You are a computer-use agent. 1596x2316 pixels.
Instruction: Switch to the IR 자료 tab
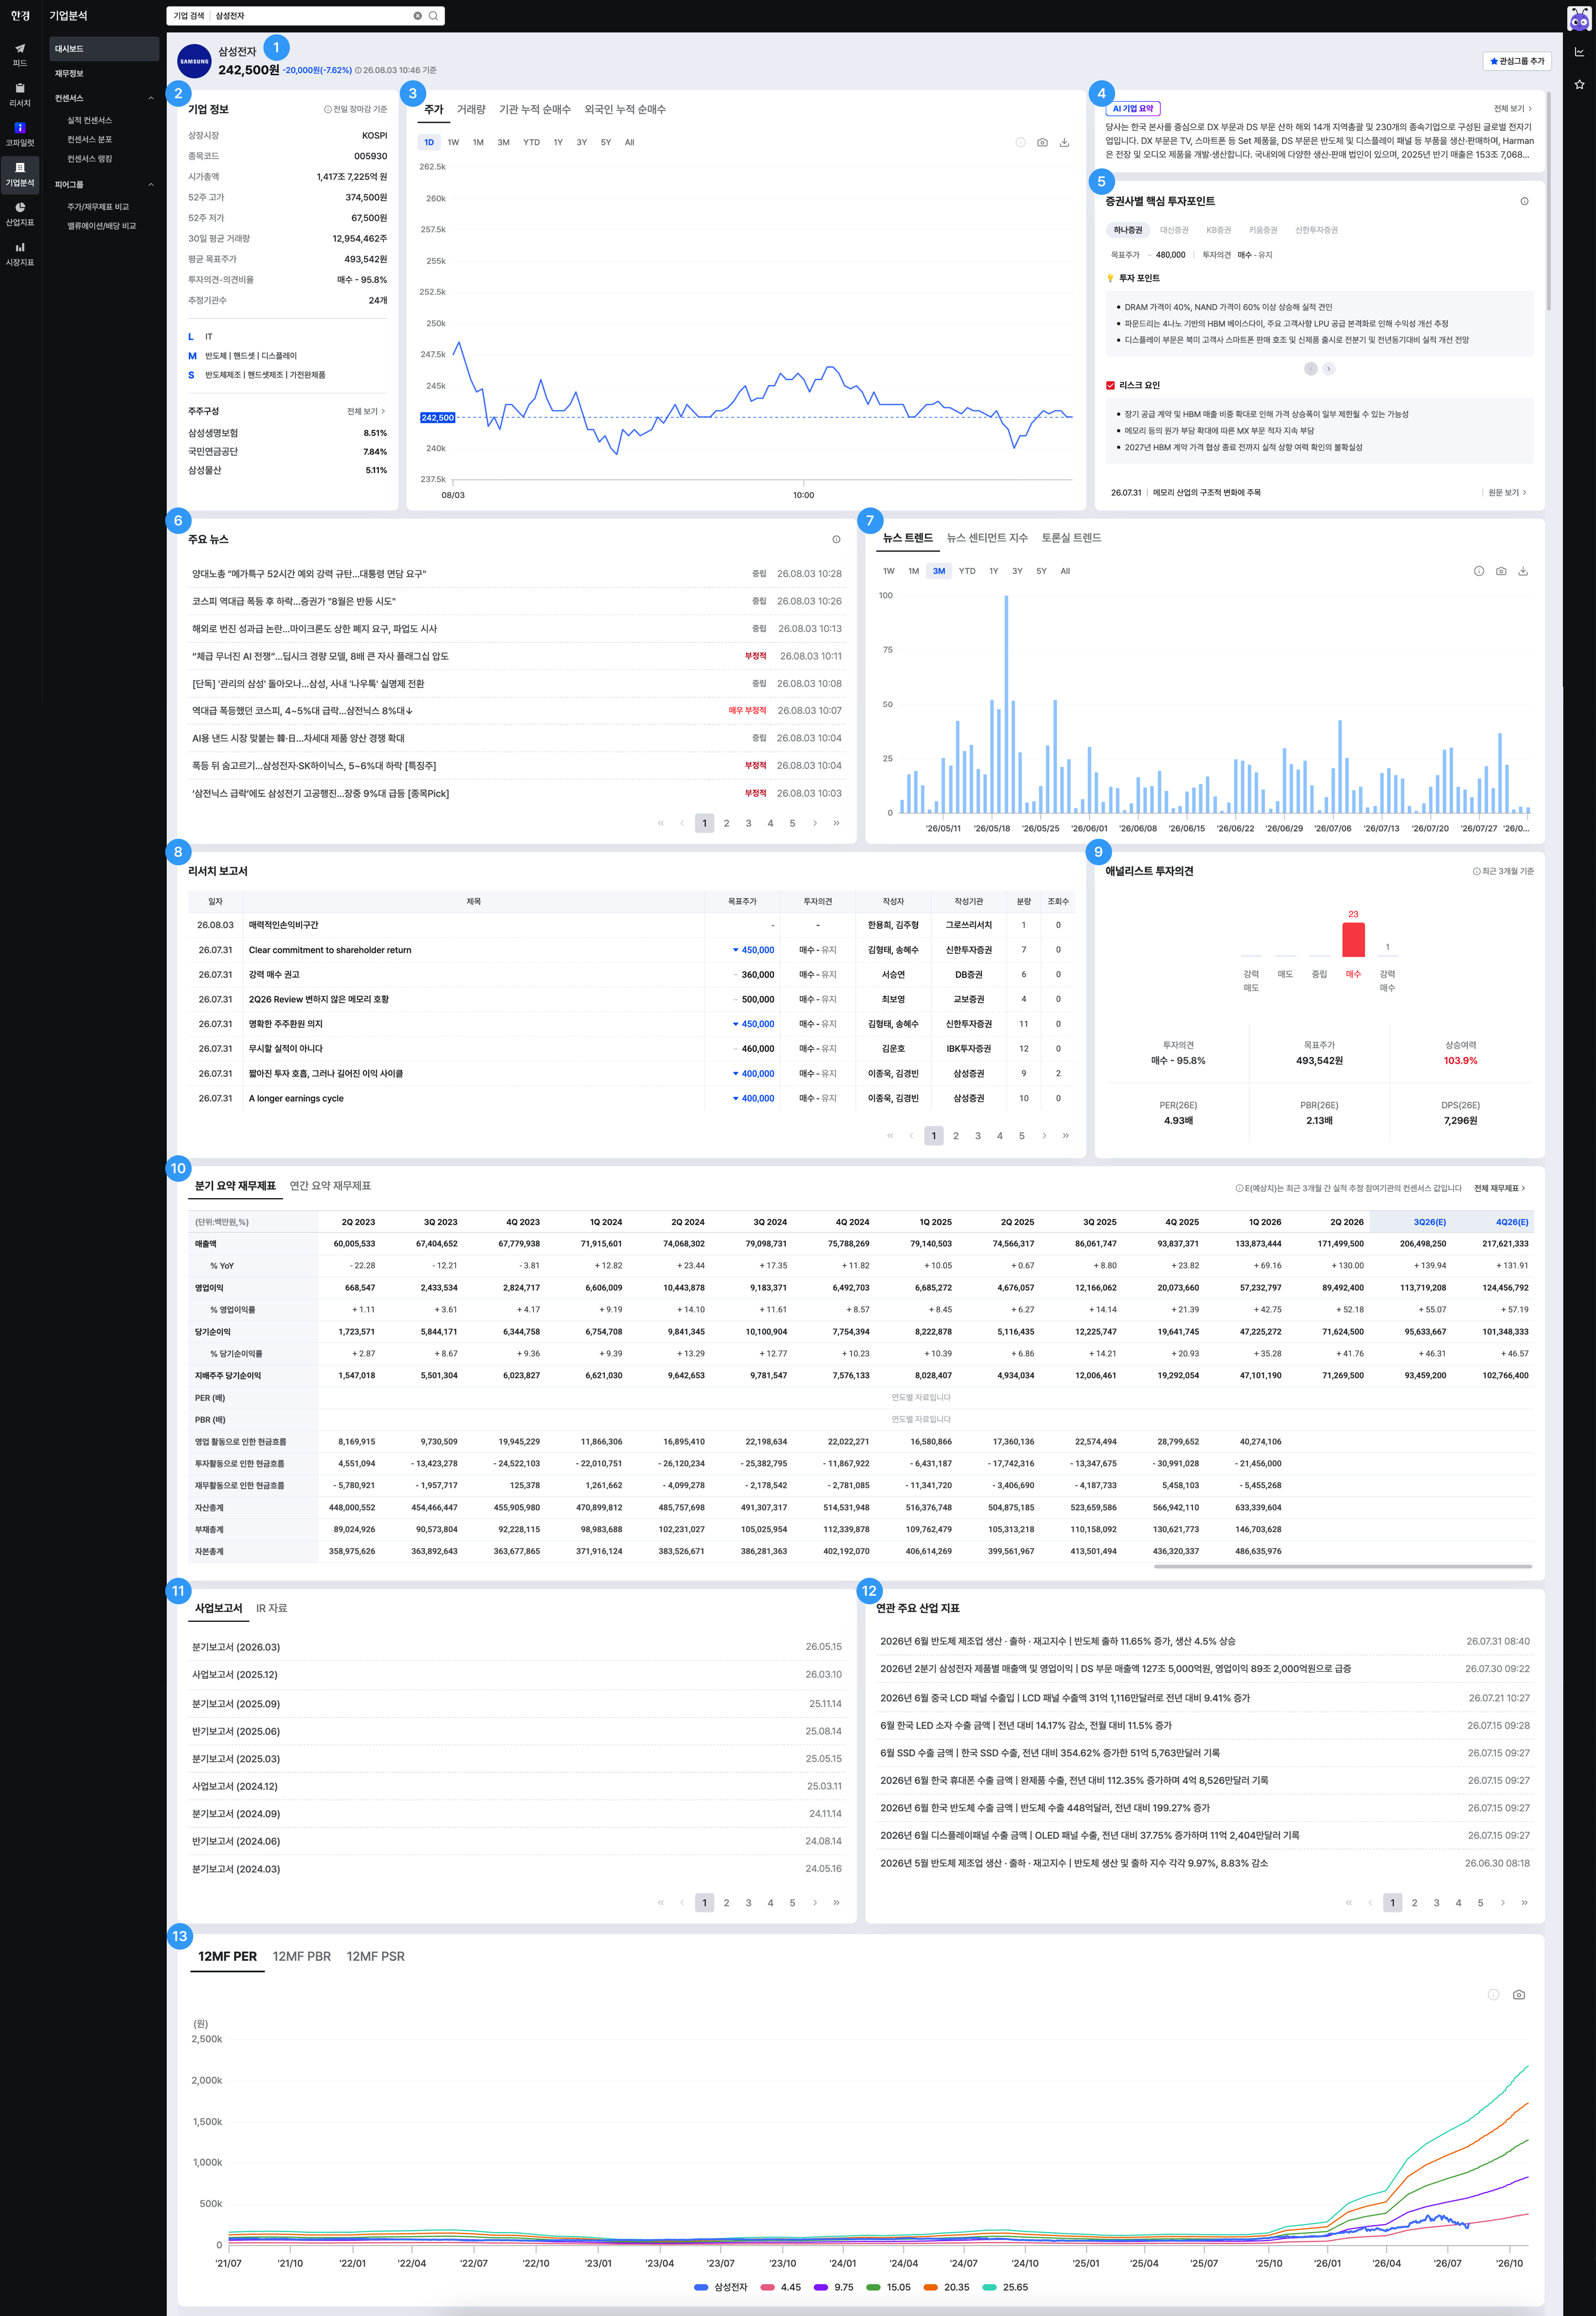(x=271, y=1608)
